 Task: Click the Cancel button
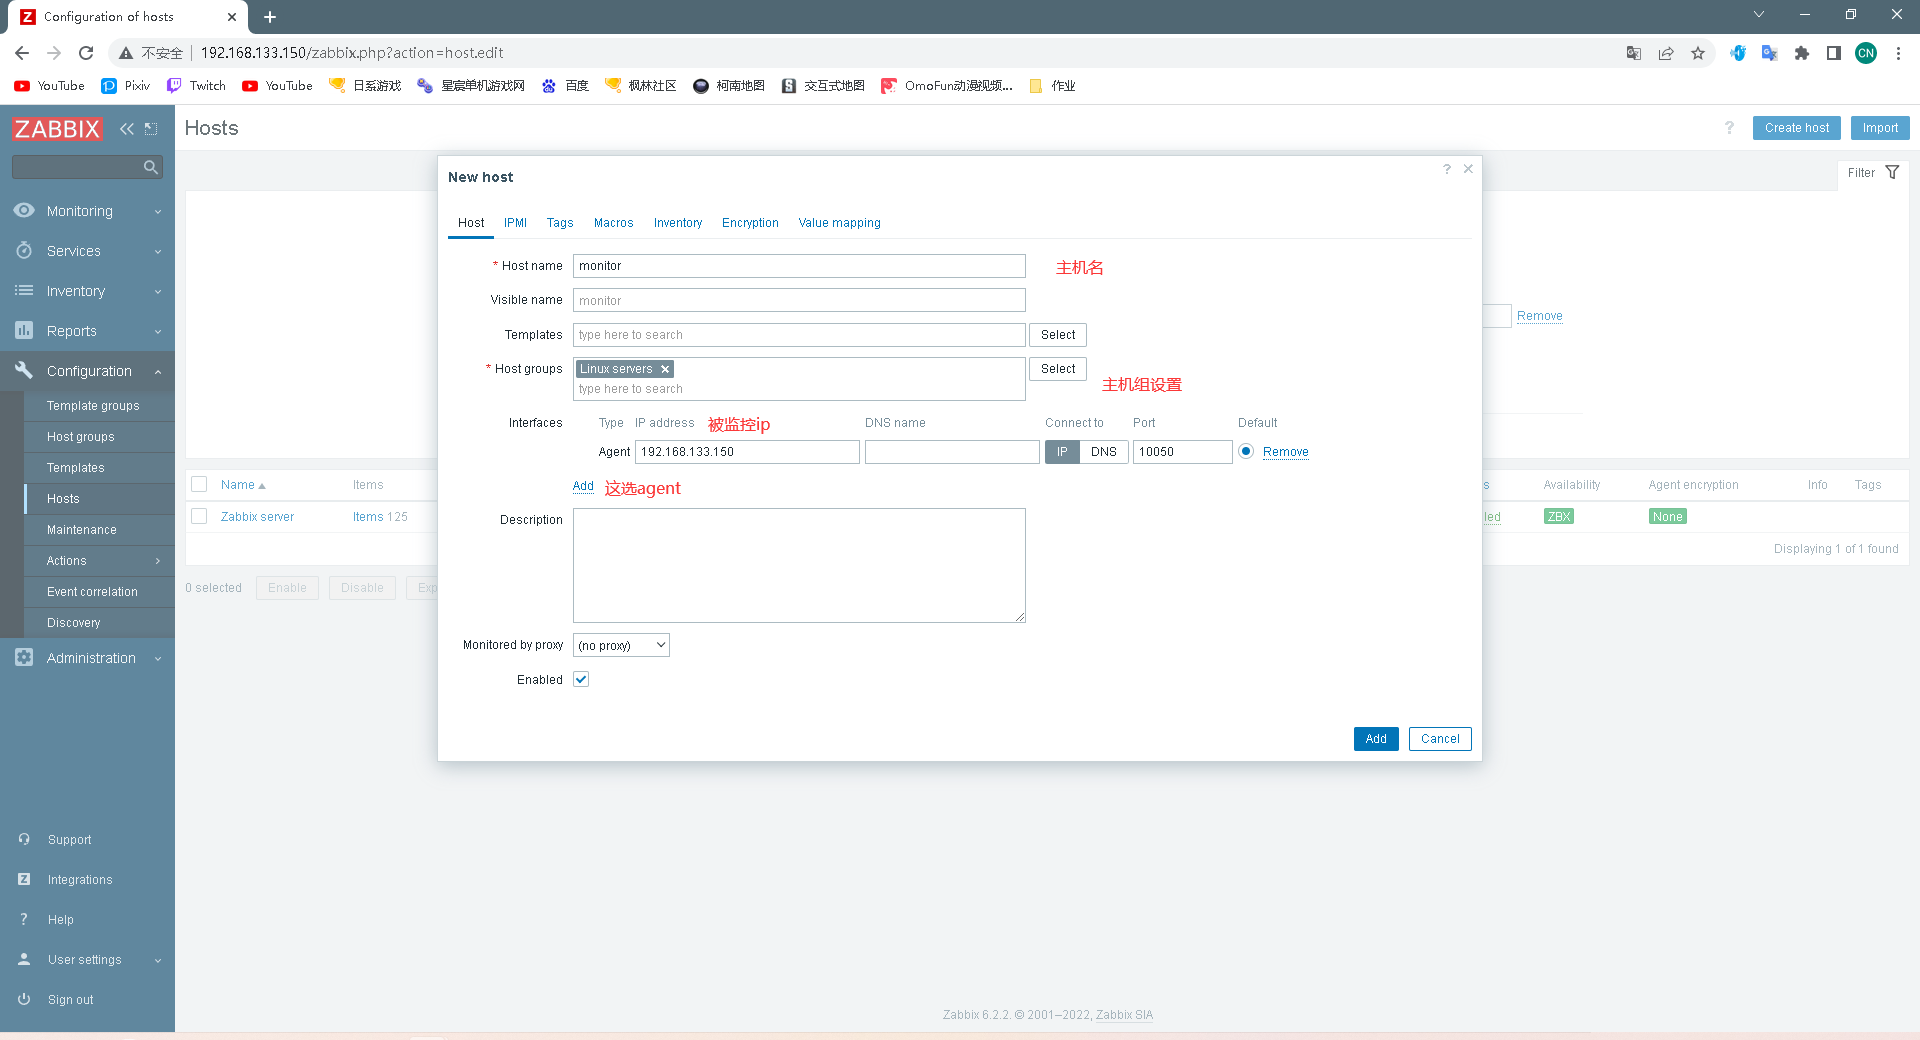pos(1440,739)
